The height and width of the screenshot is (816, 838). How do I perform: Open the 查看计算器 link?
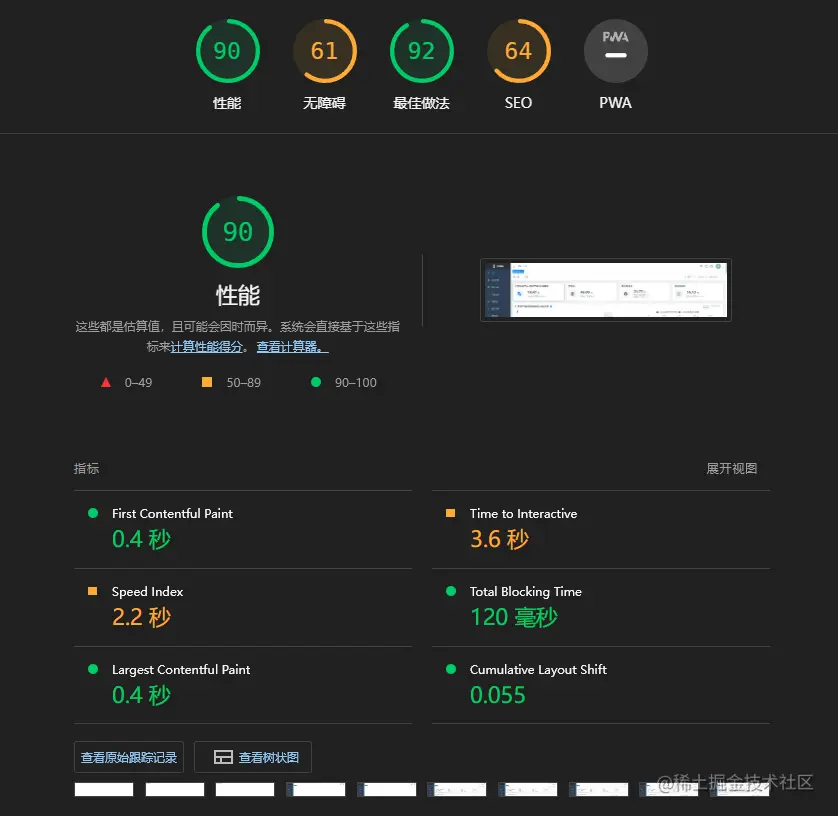[x=292, y=347]
